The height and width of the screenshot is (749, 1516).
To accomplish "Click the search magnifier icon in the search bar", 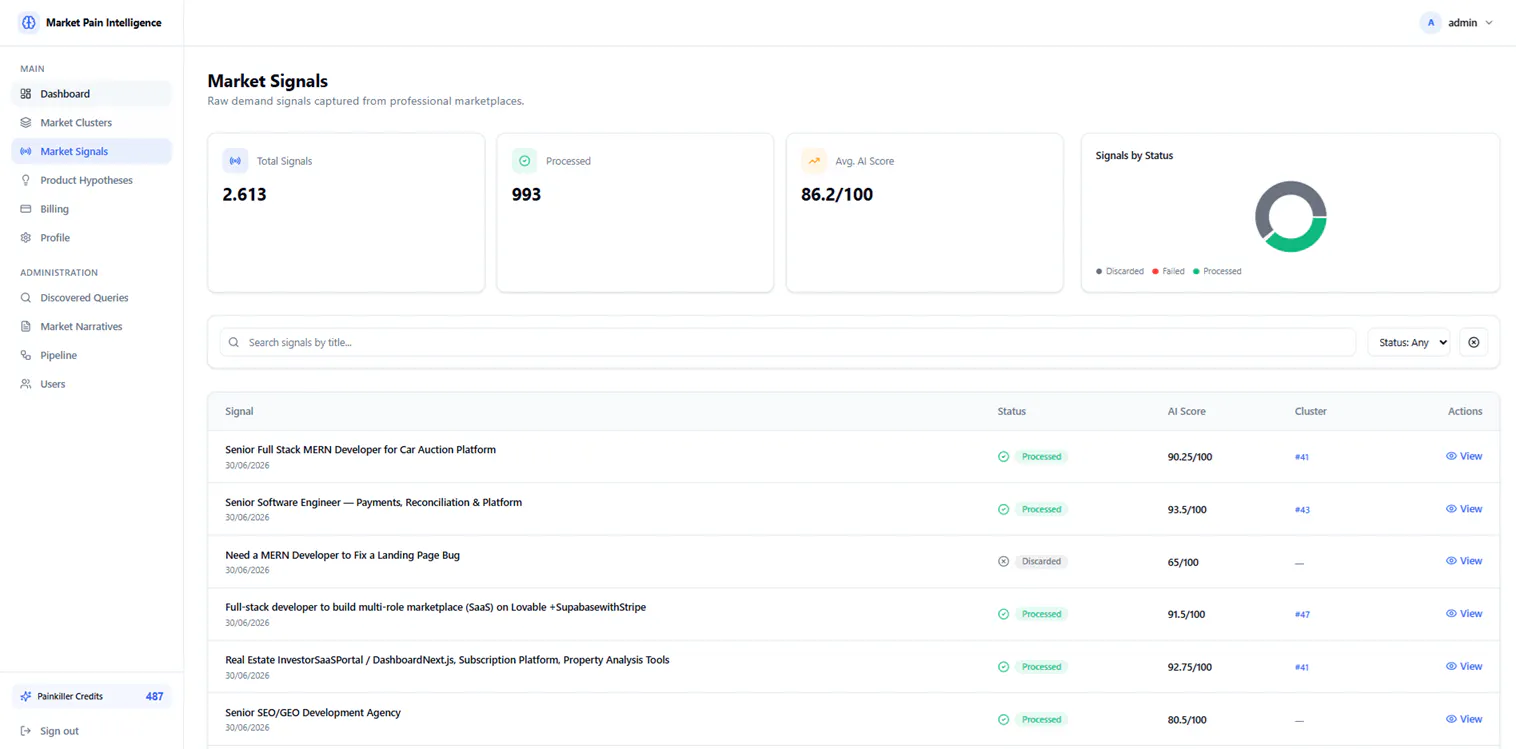I will click(234, 342).
